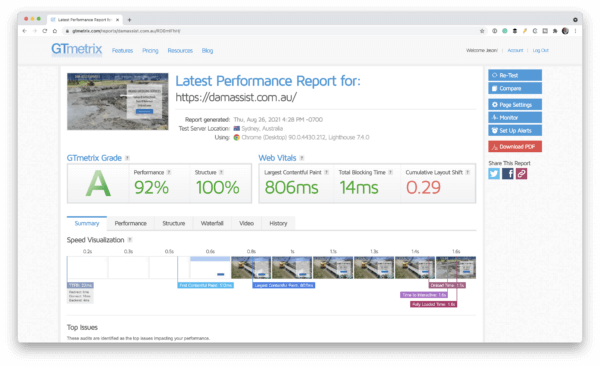Viewport: 600px width, 366px height.
Task: Click the browser profile avatar
Action: tap(565, 31)
